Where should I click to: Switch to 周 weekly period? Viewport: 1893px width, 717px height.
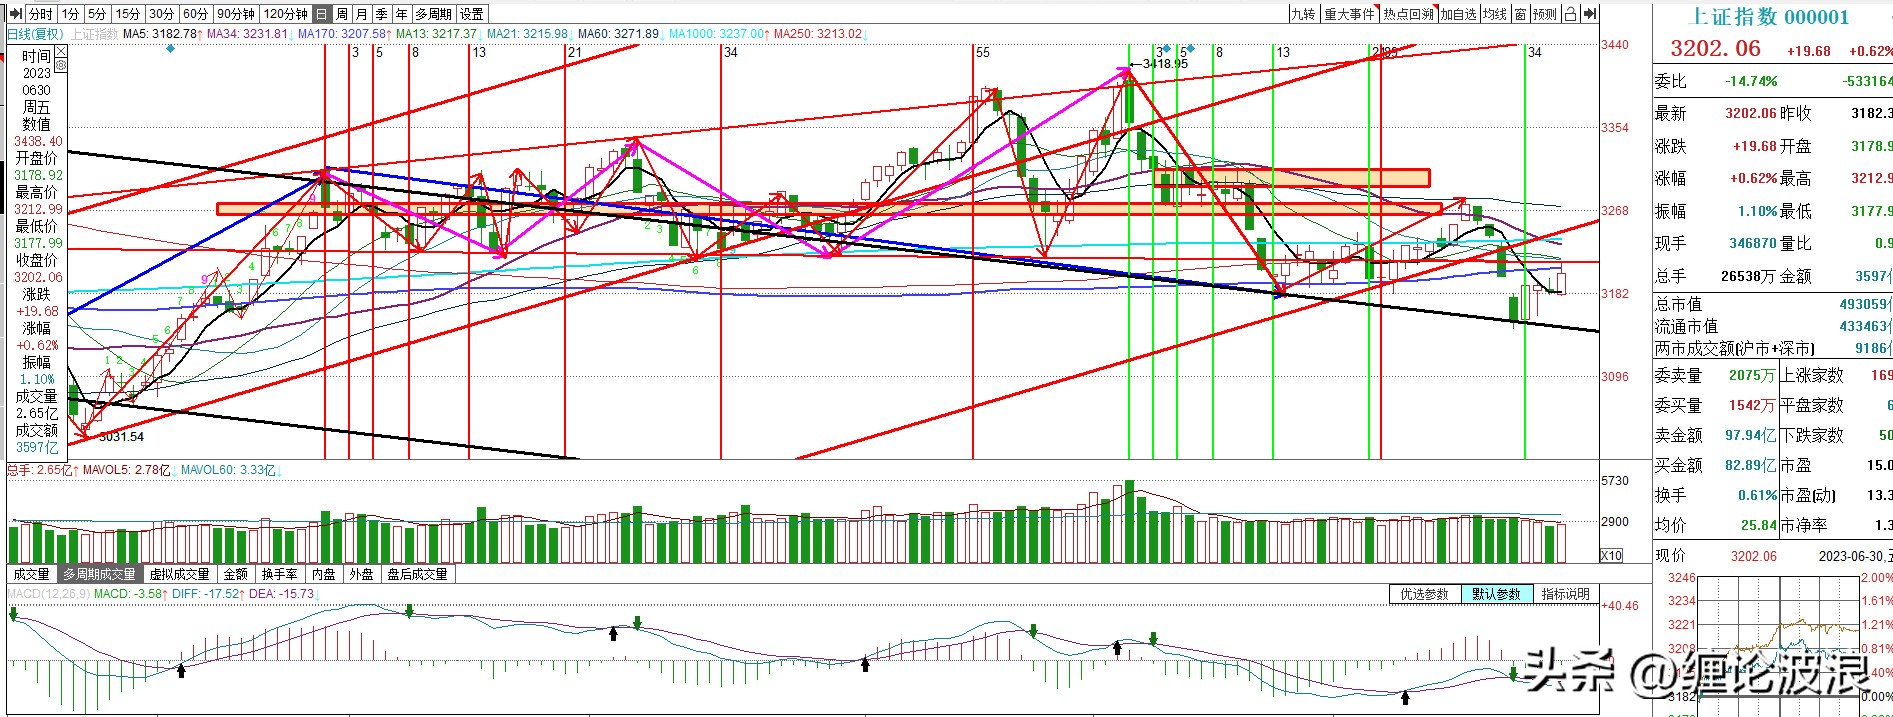point(342,14)
